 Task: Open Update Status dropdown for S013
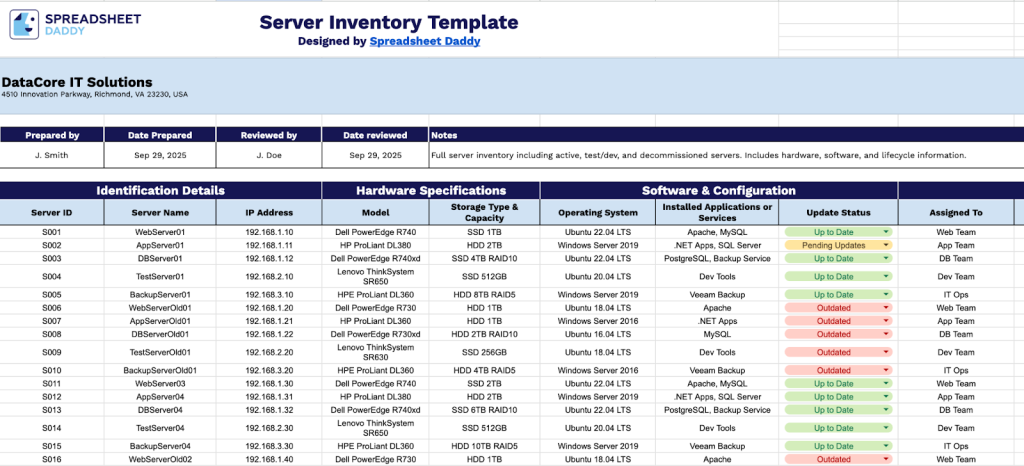(x=886, y=409)
